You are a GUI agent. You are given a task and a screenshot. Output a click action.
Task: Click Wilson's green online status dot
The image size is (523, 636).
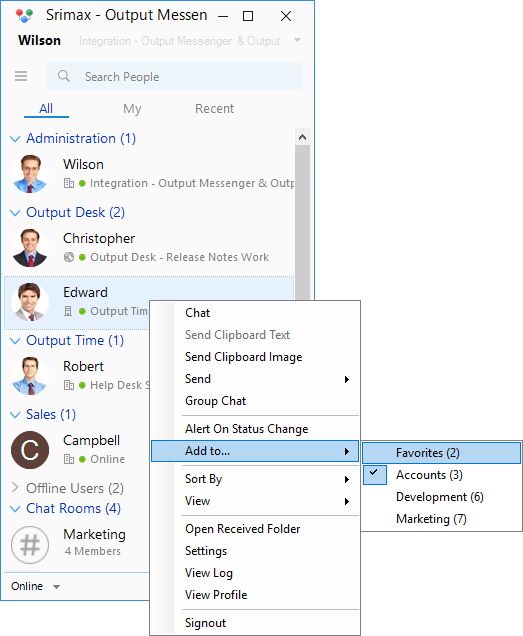(82, 183)
